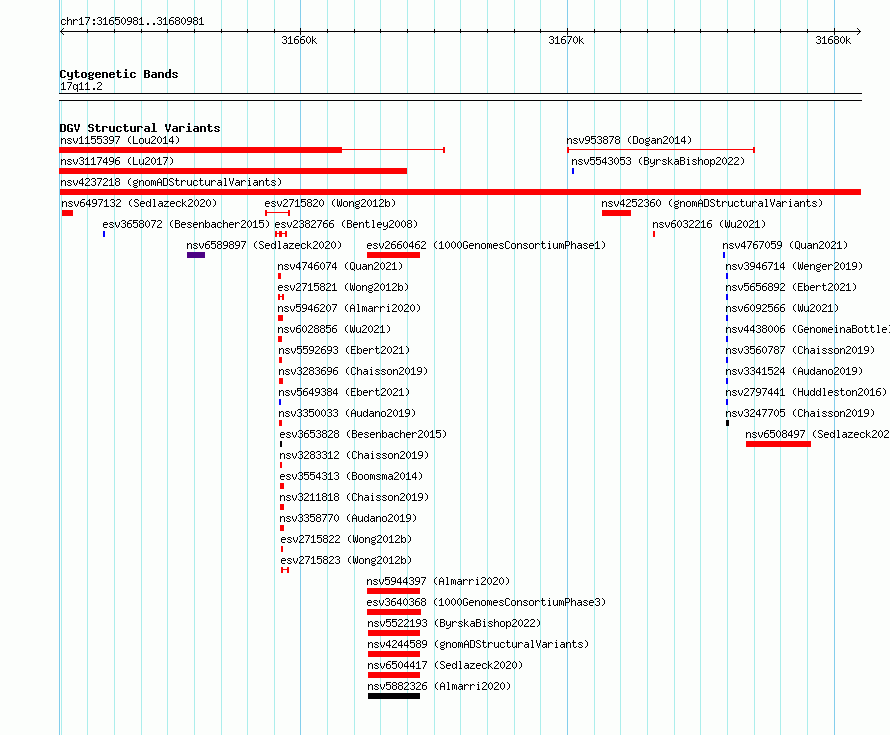890x735 pixels.
Task: Click the thick red bar under nsv1155397
Action: pos(201,150)
